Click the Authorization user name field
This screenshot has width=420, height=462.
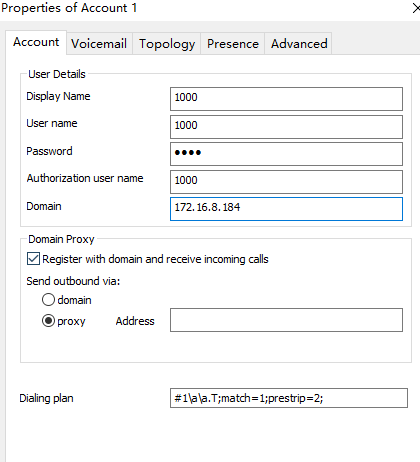pyautogui.click(x=286, y=182)
